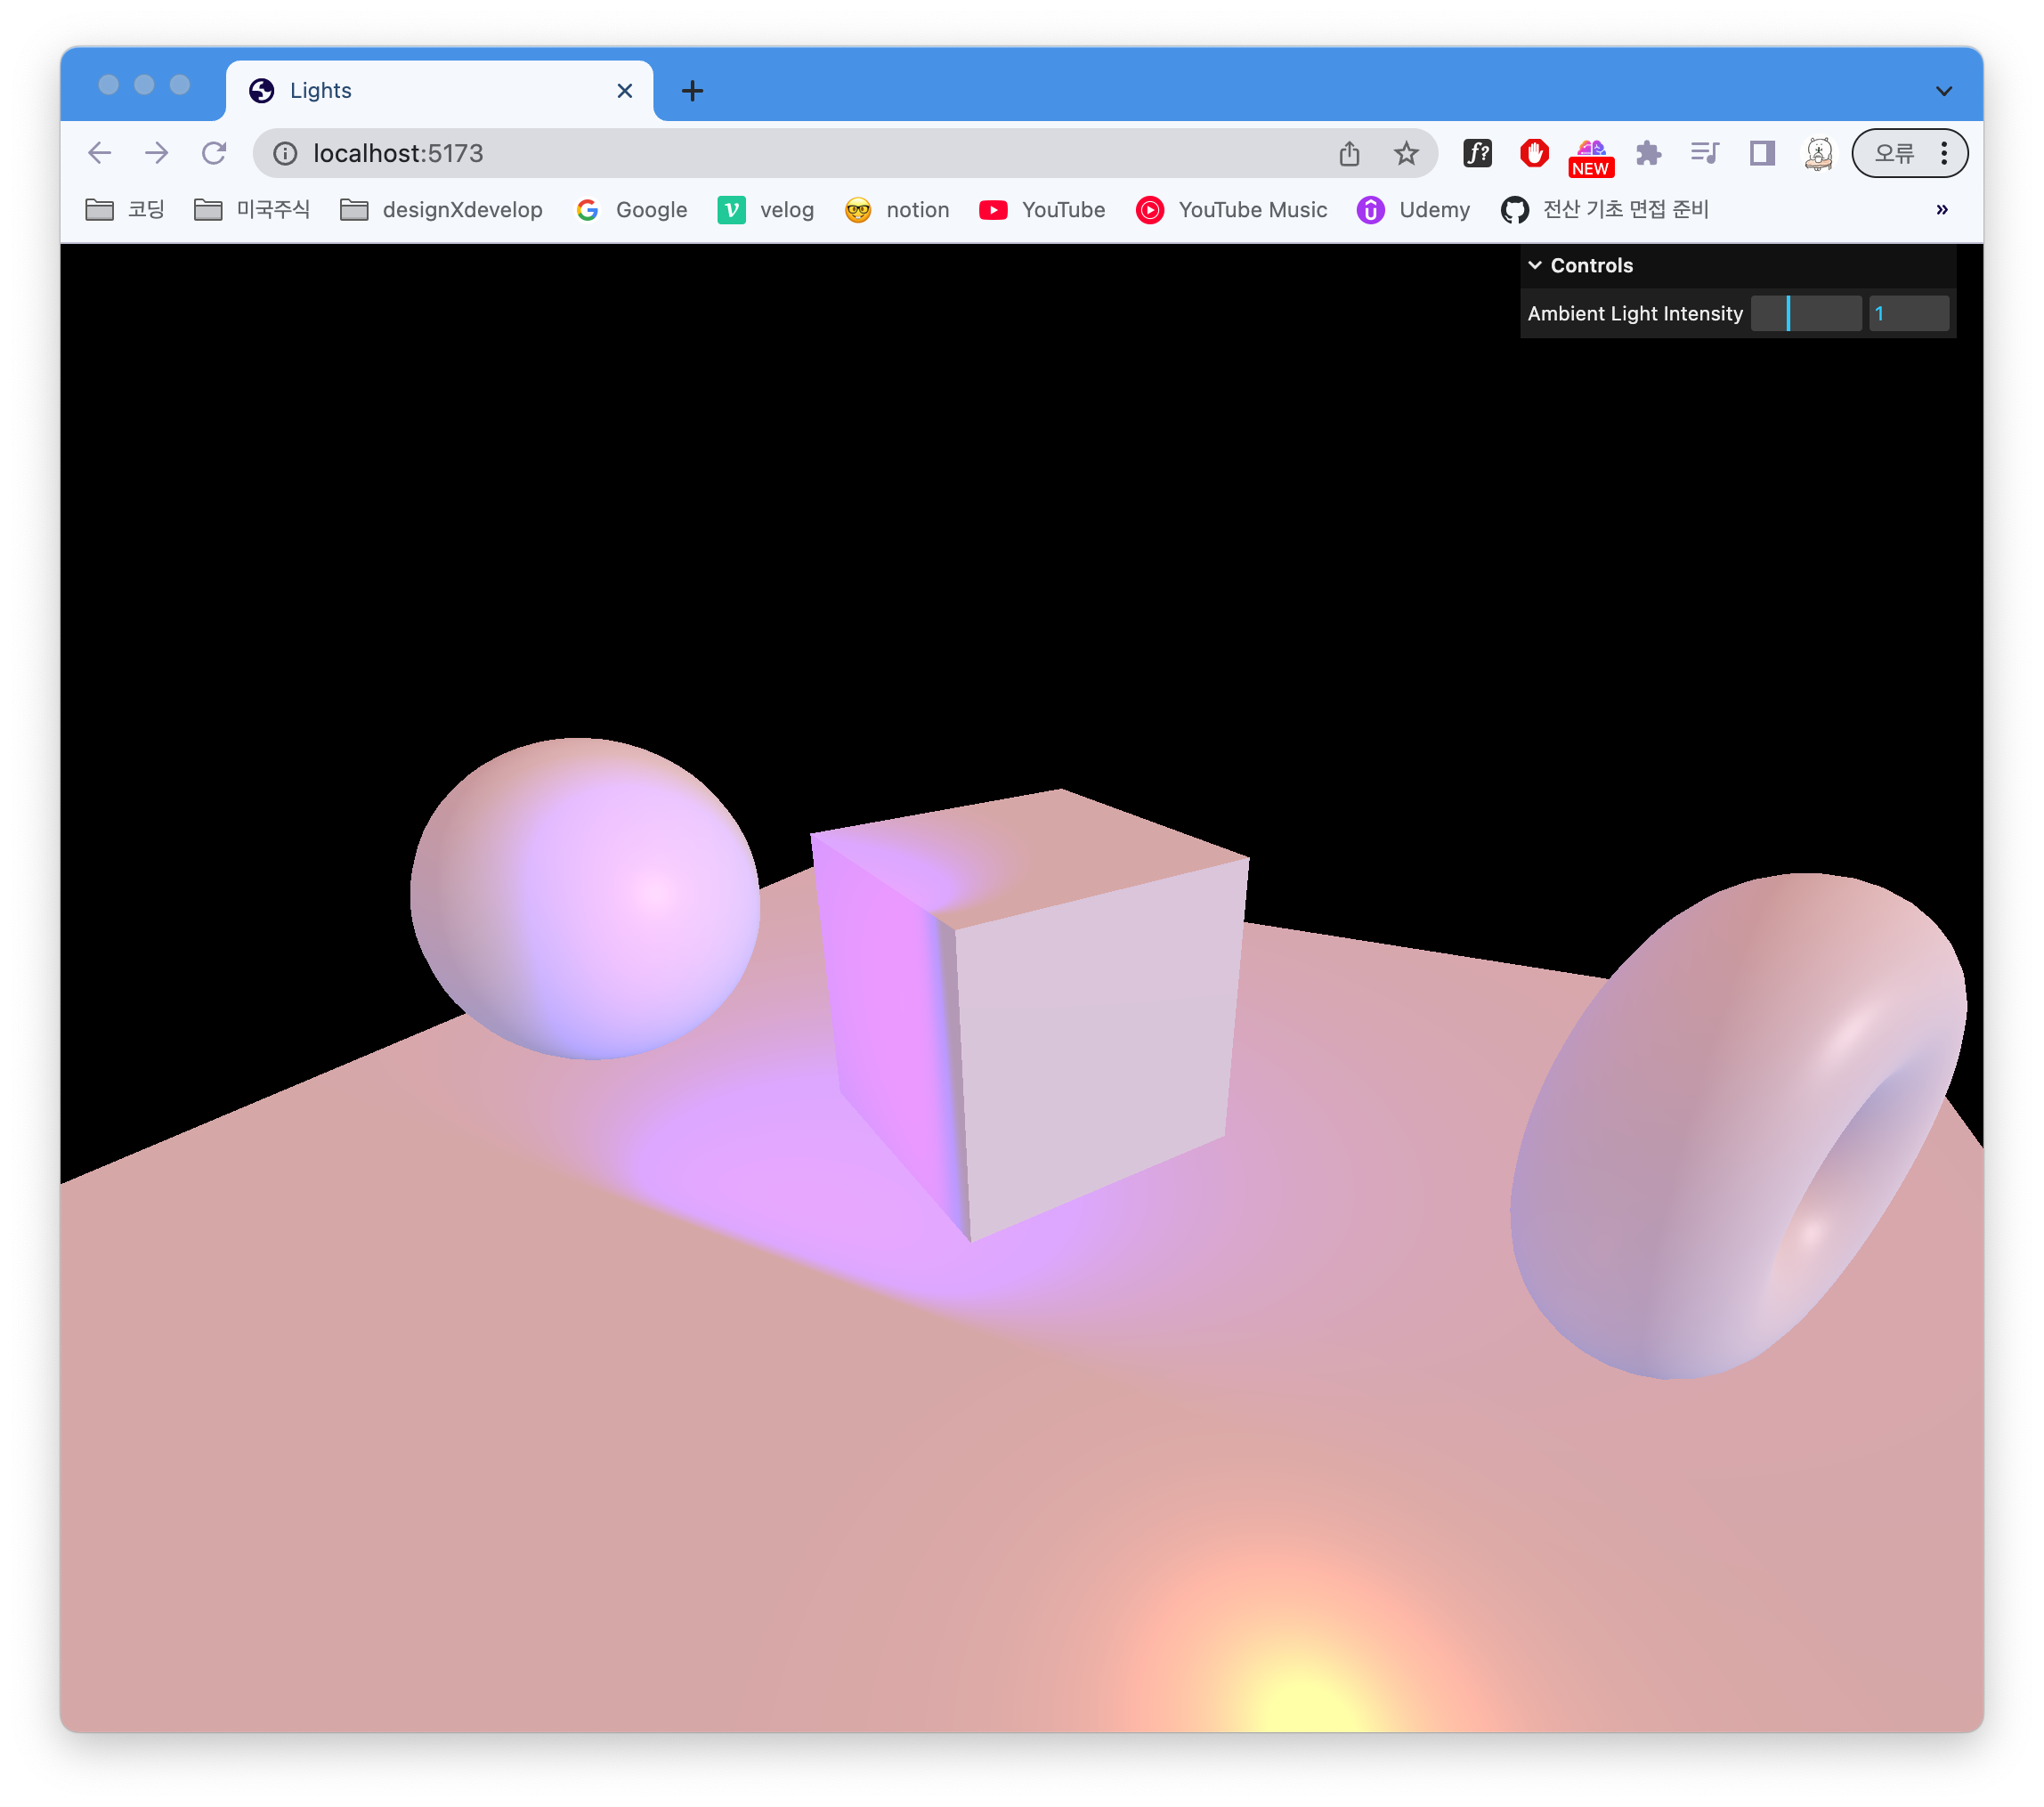Click the share page icon
Screen dimensions: 2044x1807
1349,153
